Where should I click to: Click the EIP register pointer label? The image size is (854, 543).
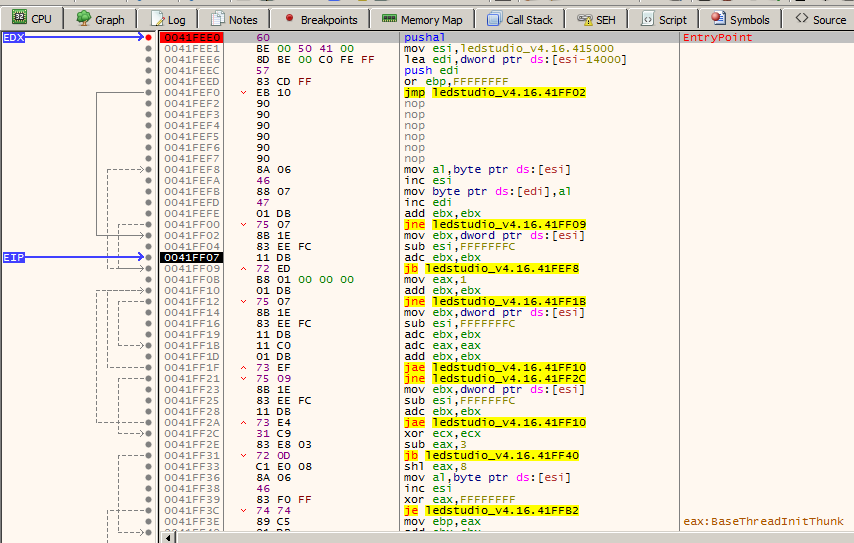tap(13, 258)
